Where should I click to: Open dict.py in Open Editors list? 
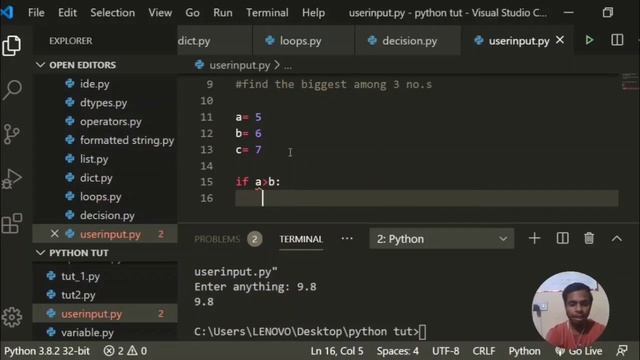click(x=105, y=178)
